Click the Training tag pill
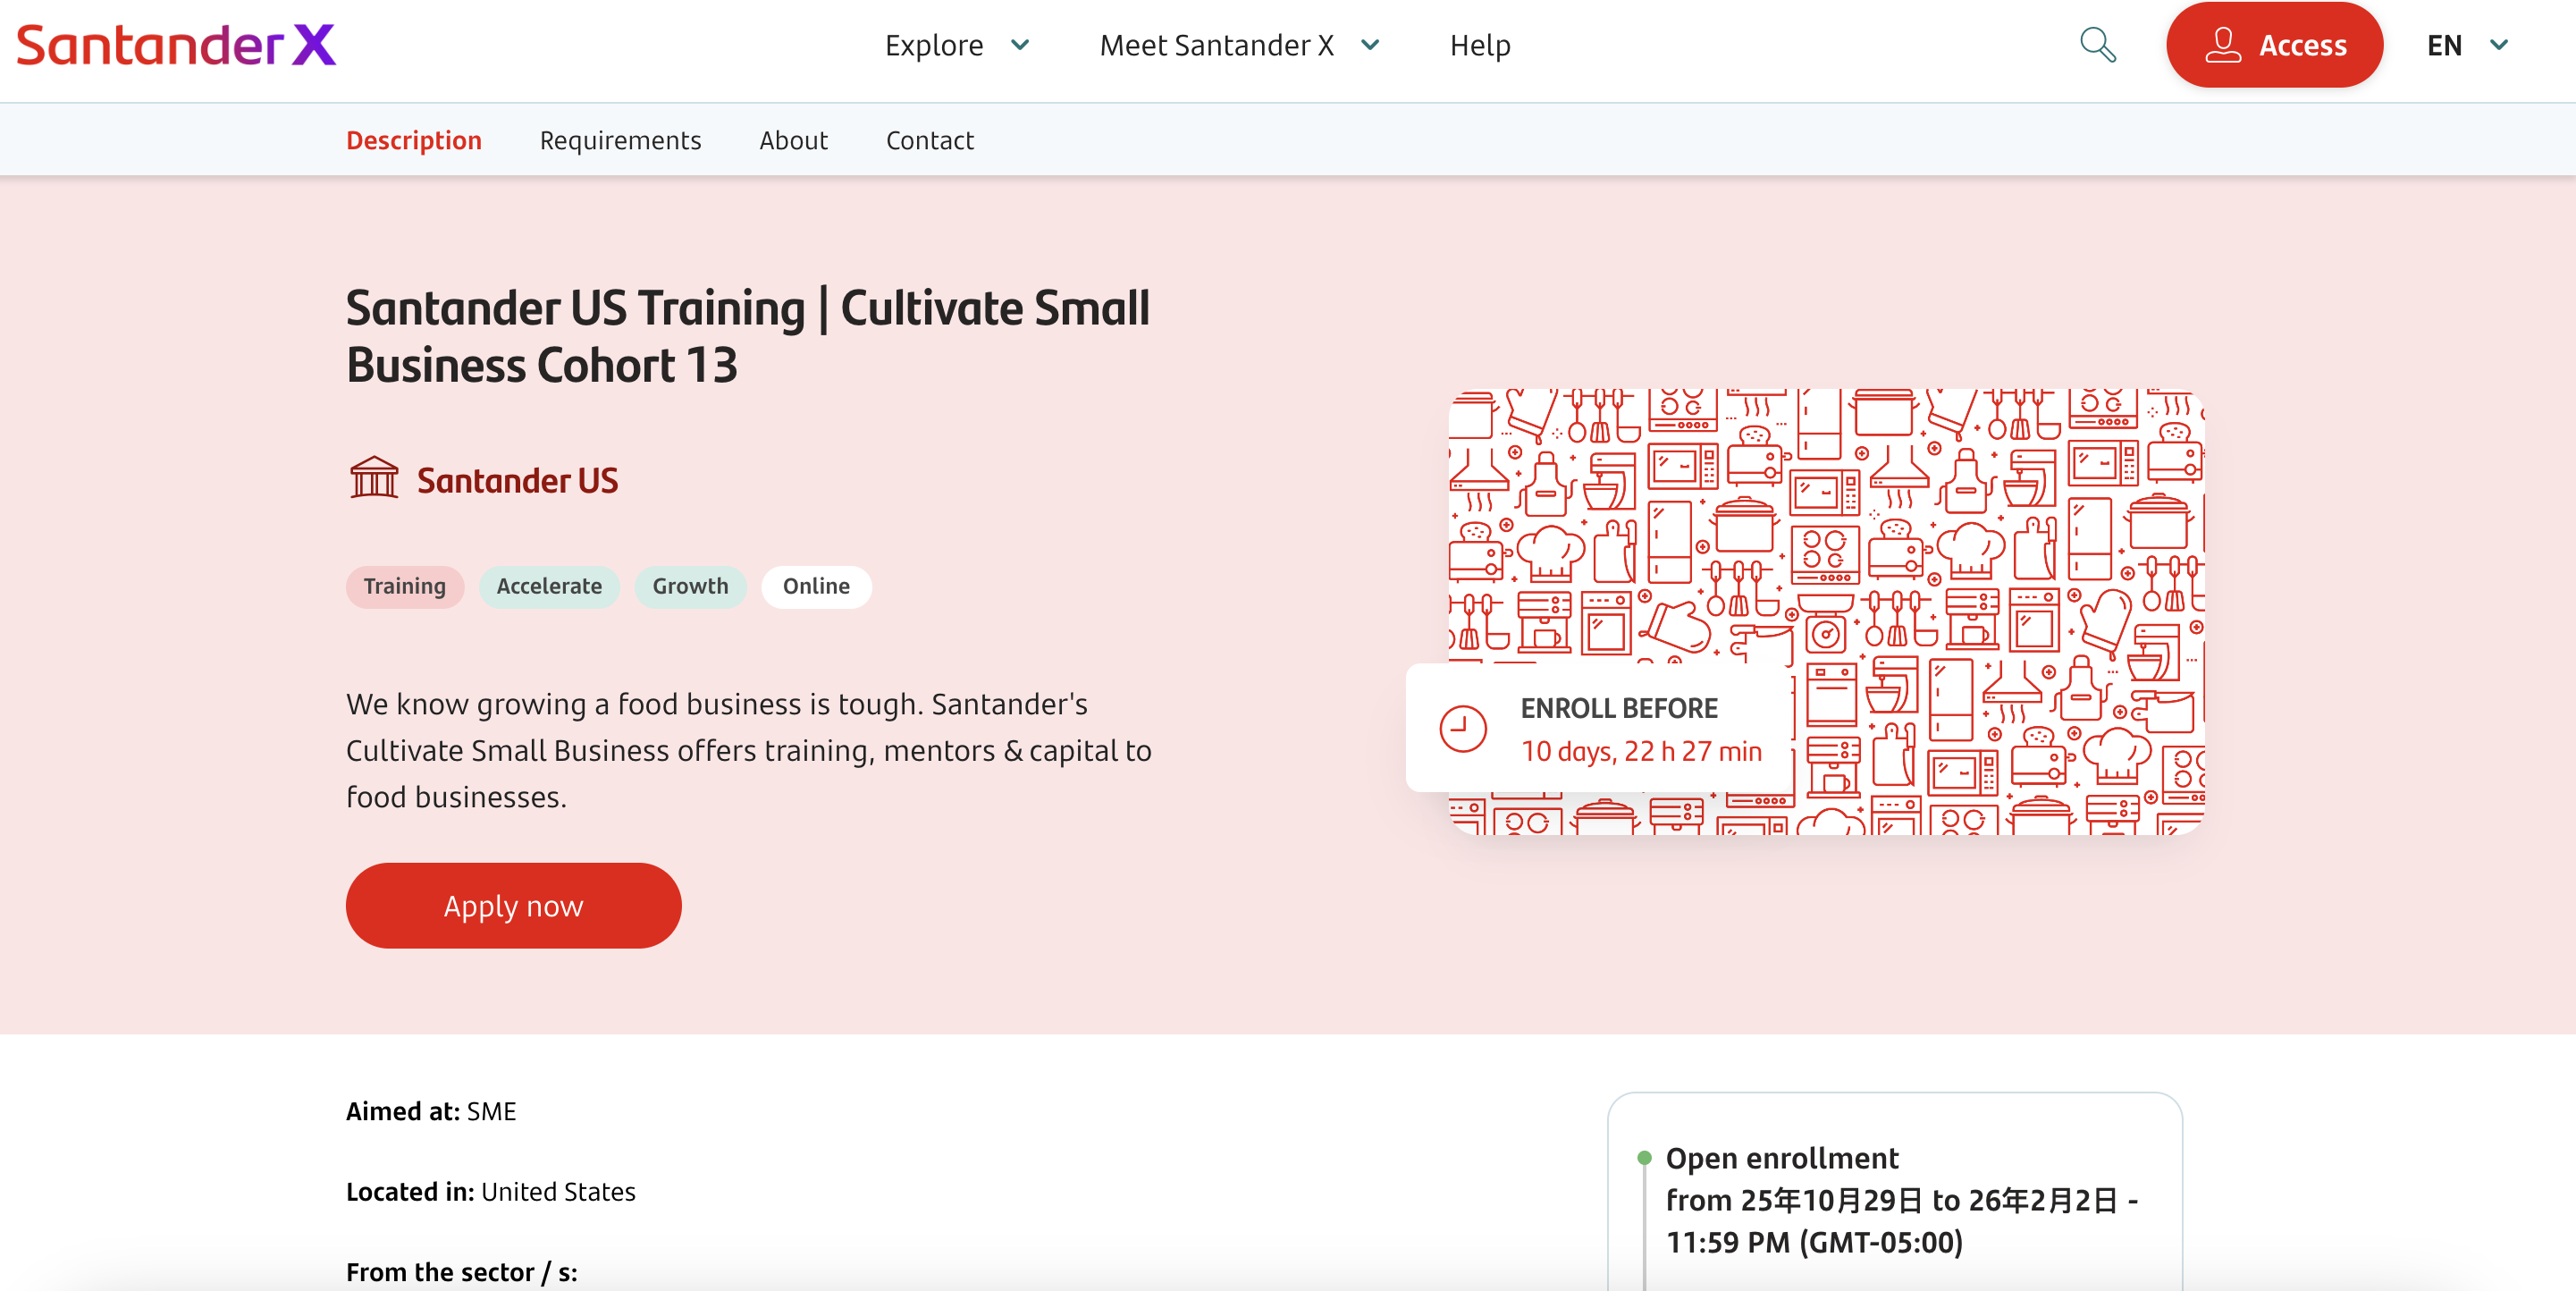Screen dimensions: 2576x1291 click(x=404, y=586)
